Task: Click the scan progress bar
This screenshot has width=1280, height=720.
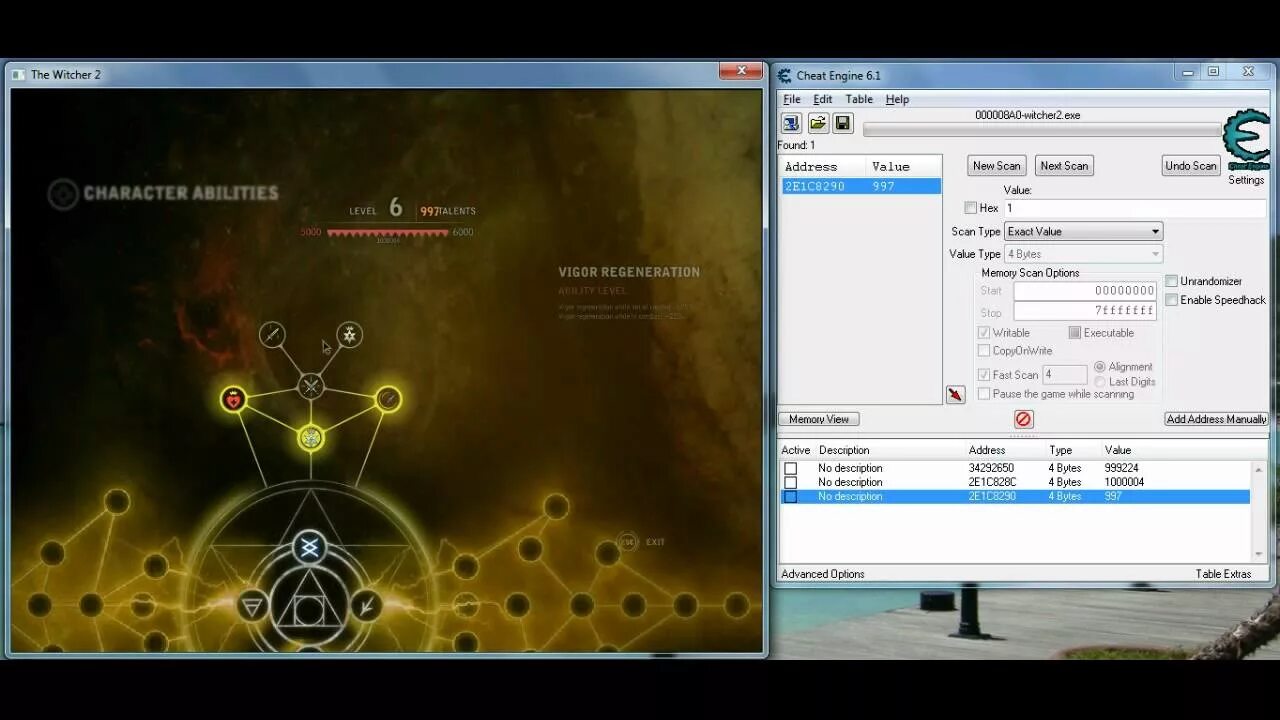Action: 1041,130
